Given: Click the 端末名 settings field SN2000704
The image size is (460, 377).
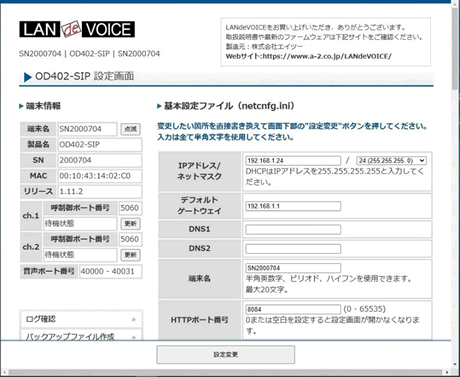Looking at the screenshot, I should coord(293,268).
